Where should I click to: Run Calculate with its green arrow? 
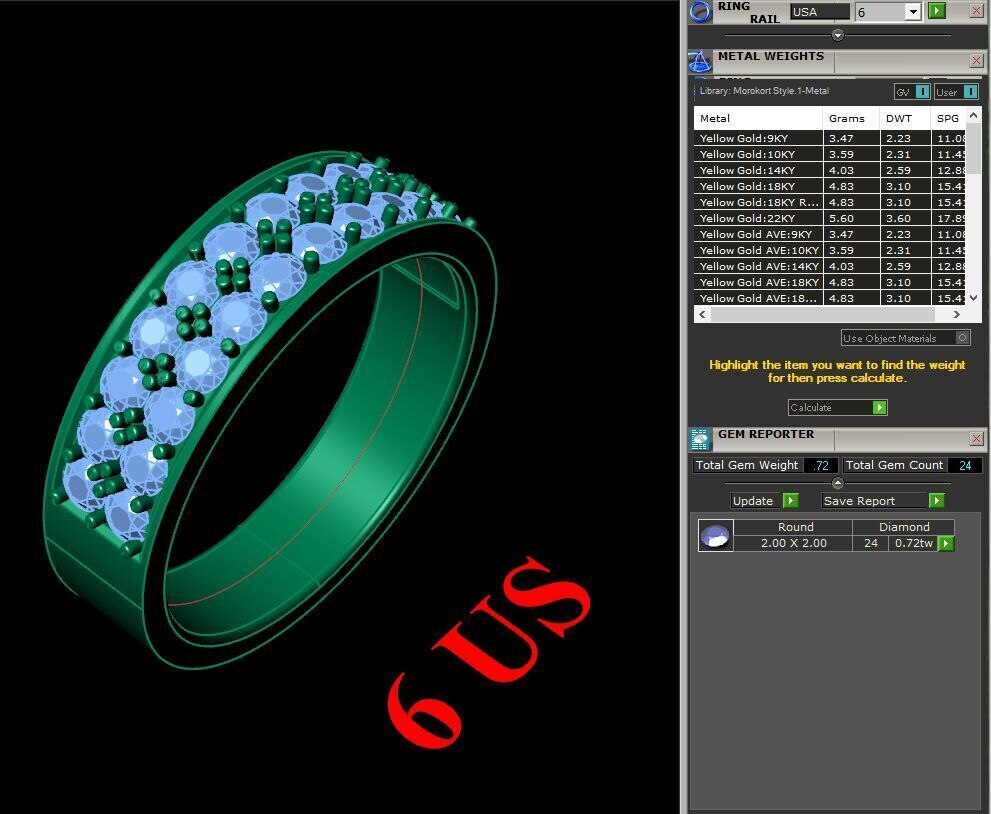[879, 408]
